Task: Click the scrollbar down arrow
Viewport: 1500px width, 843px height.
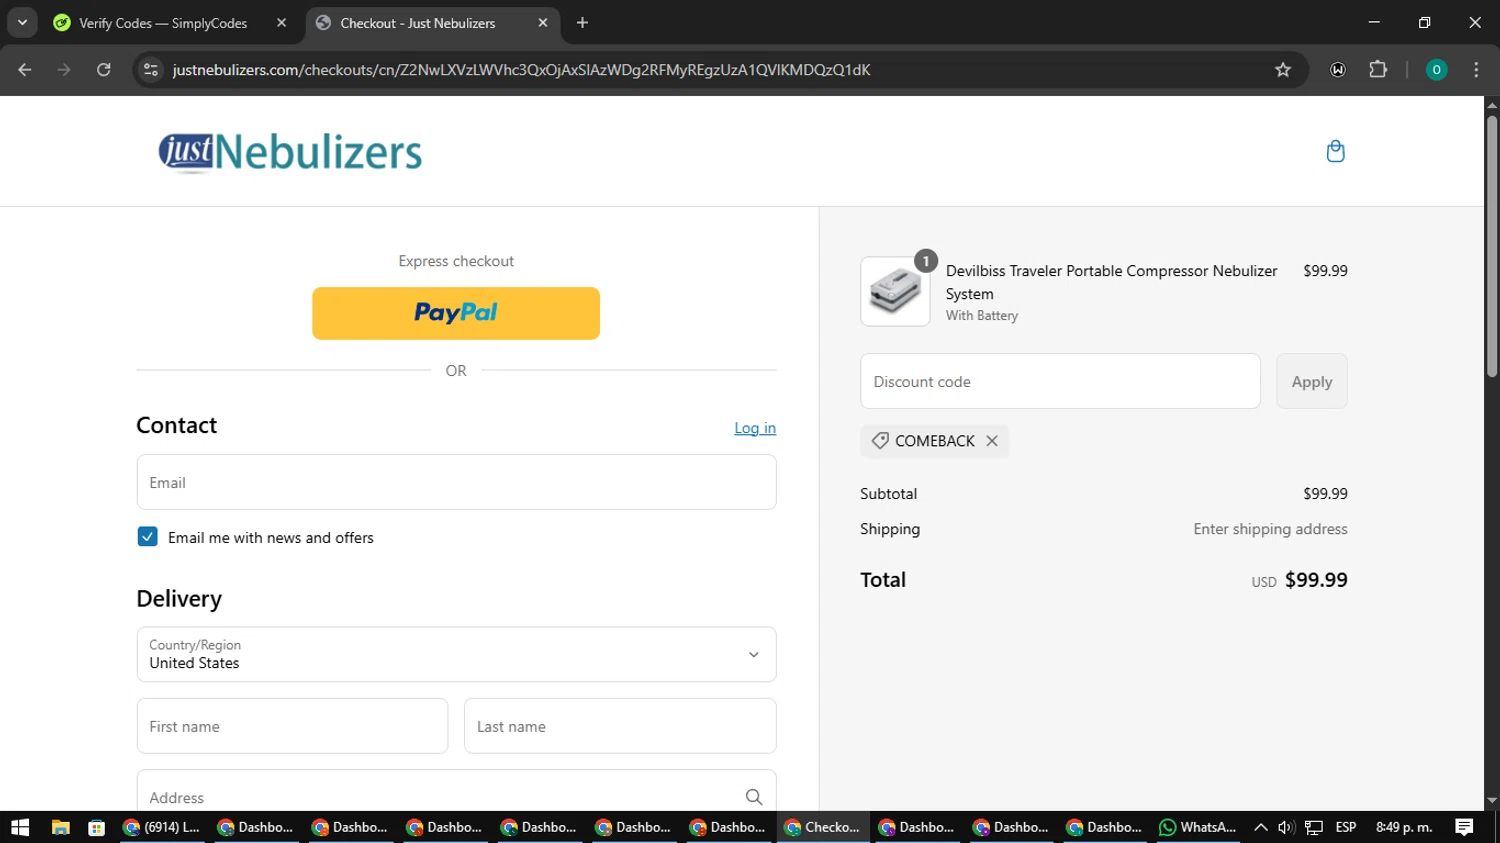Action: [x=1492, y=801]
